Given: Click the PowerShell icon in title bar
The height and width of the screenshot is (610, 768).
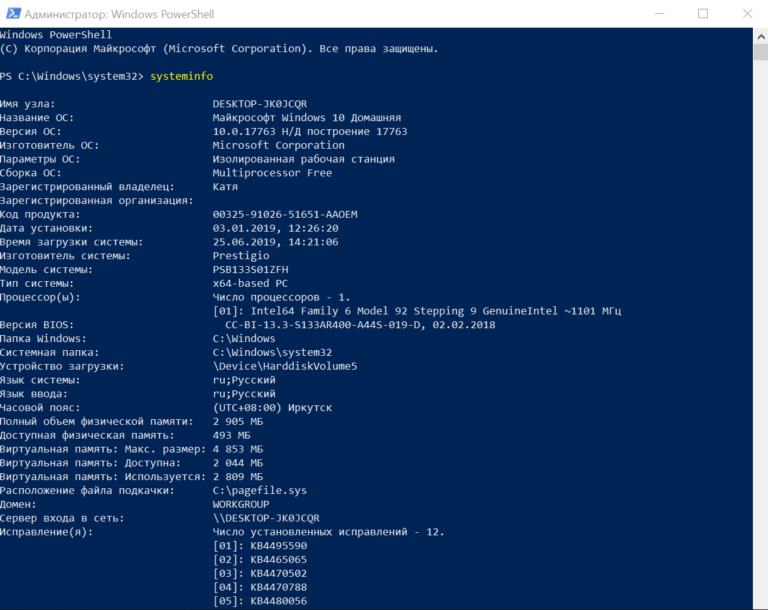Looking at the screenshot, I should pos(12,13).
